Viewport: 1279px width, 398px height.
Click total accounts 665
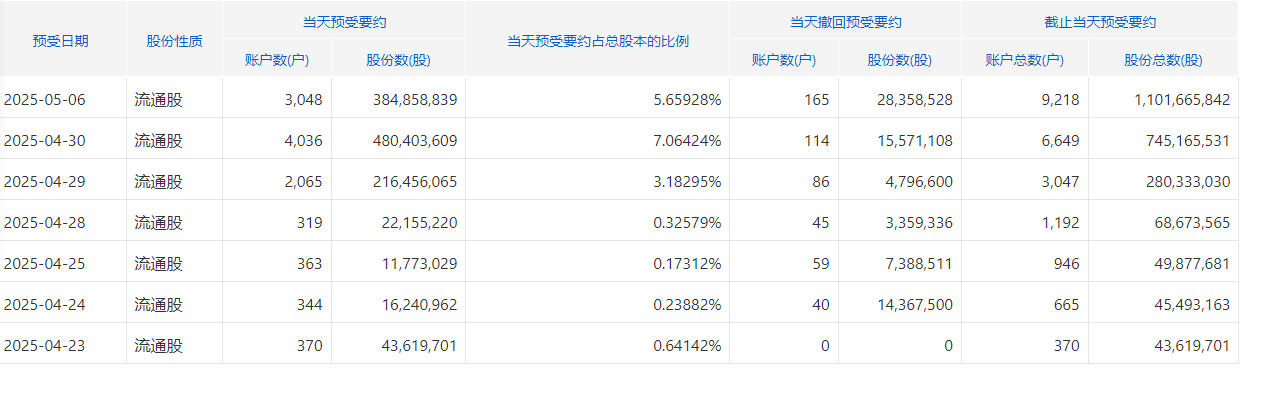click(1067, 304)
